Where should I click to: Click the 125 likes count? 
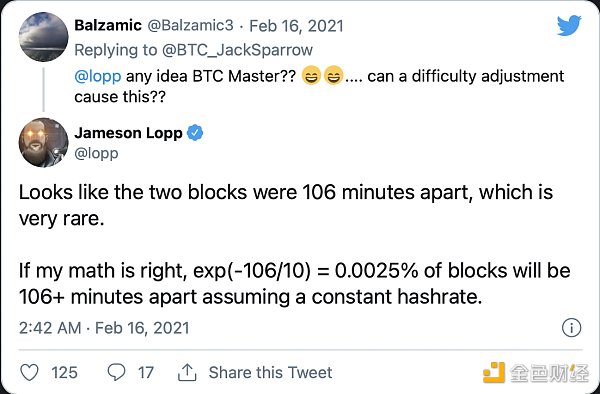(x=64, y=372)
